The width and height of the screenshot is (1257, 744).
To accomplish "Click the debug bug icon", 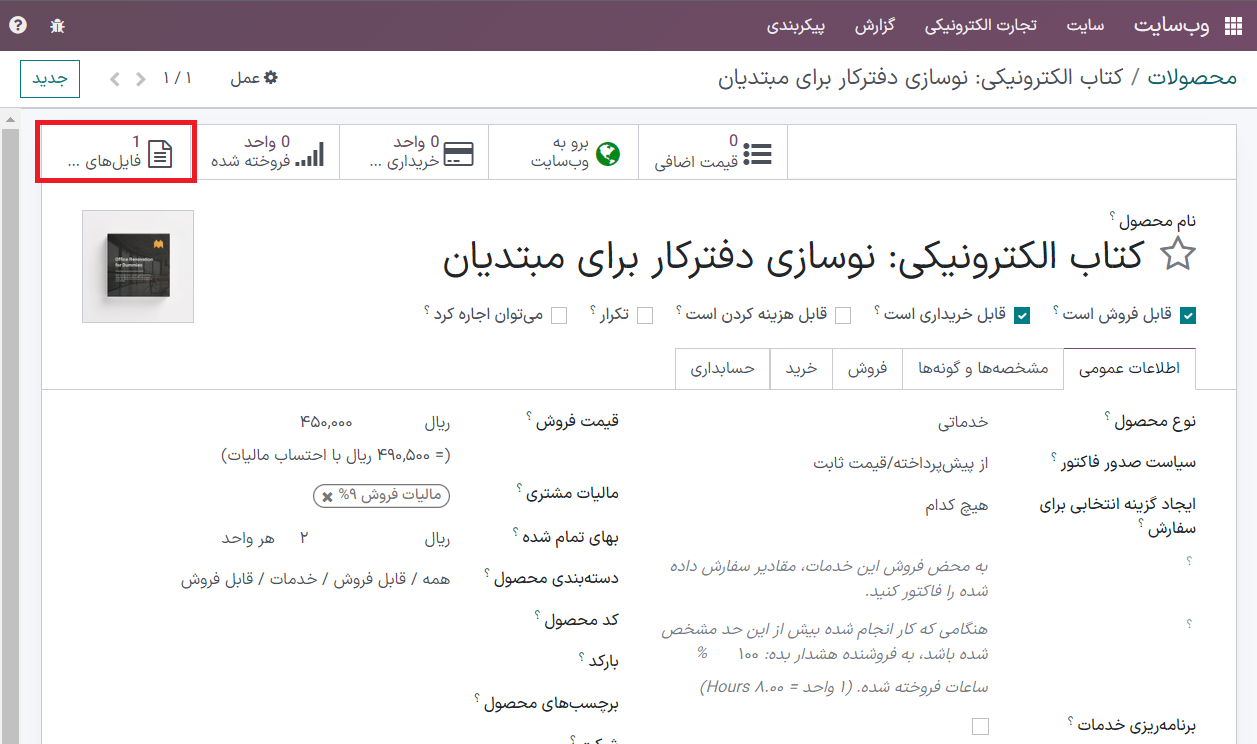I will click(57, 26).
